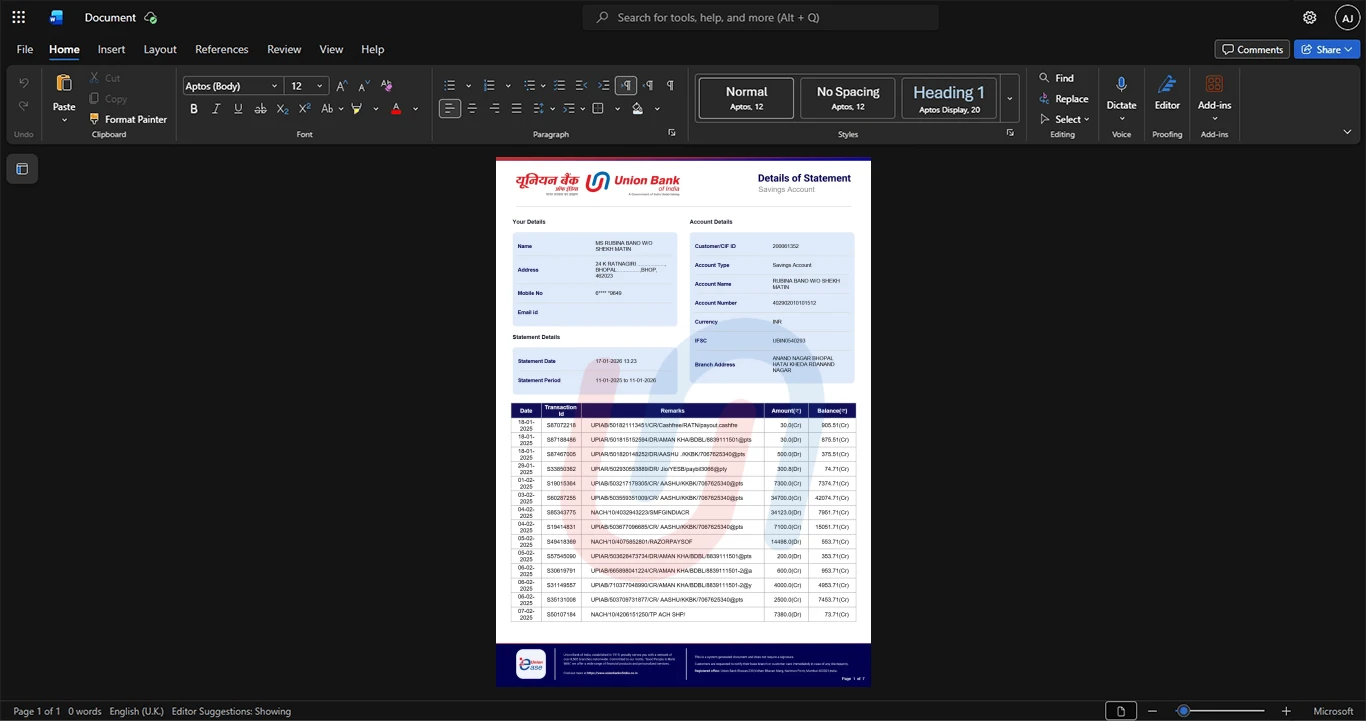The image size is (1366, 721).
Task: Increase paragraph indent
Action: click(603, 86)
